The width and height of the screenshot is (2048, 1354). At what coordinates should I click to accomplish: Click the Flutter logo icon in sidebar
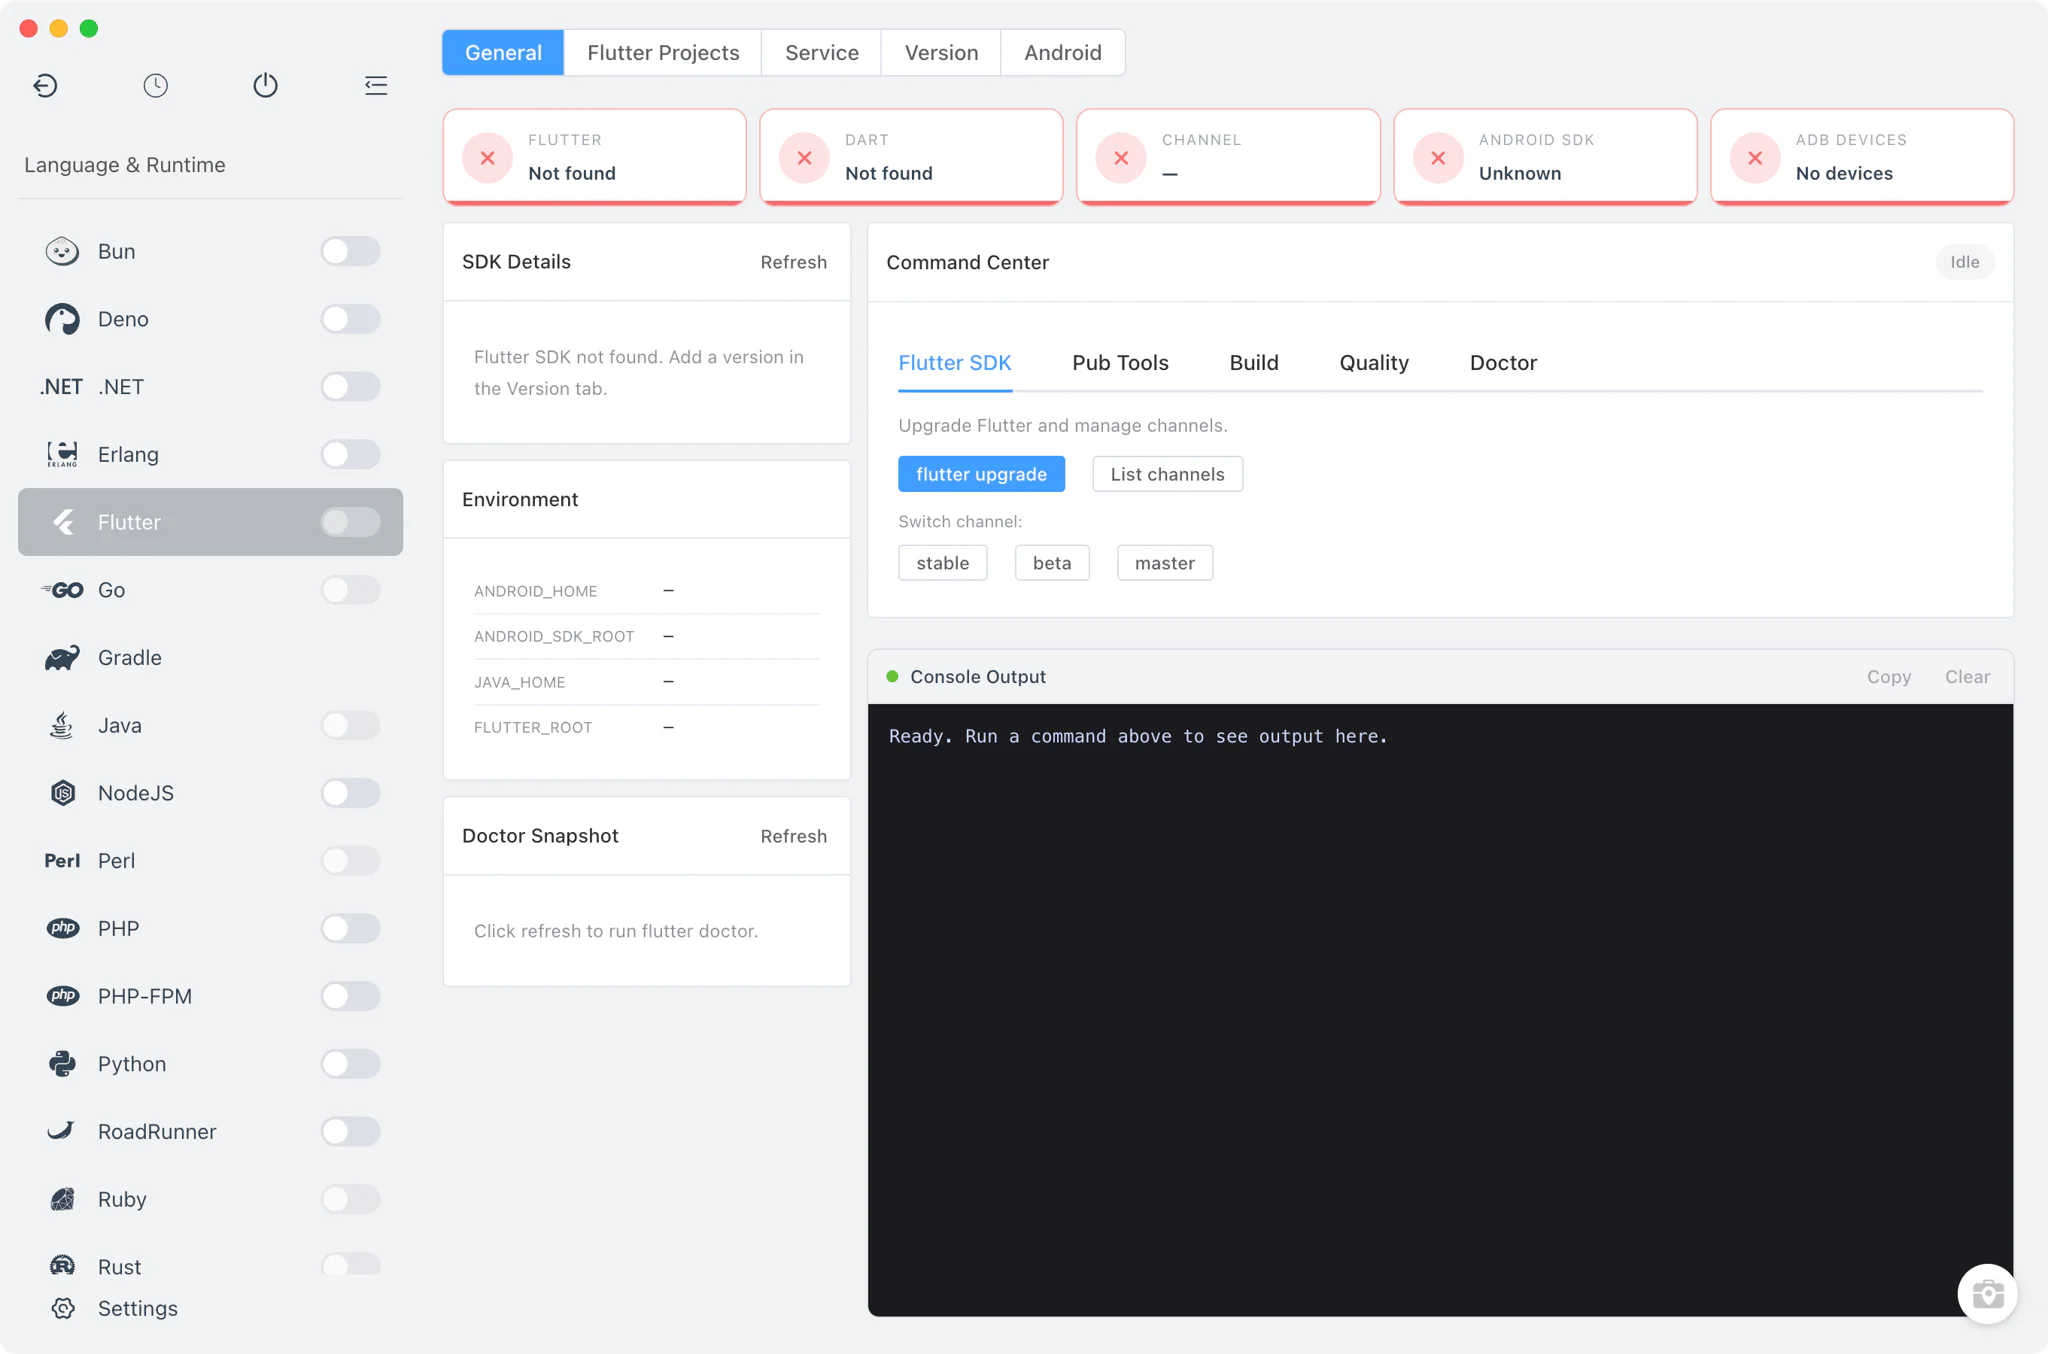63,522
